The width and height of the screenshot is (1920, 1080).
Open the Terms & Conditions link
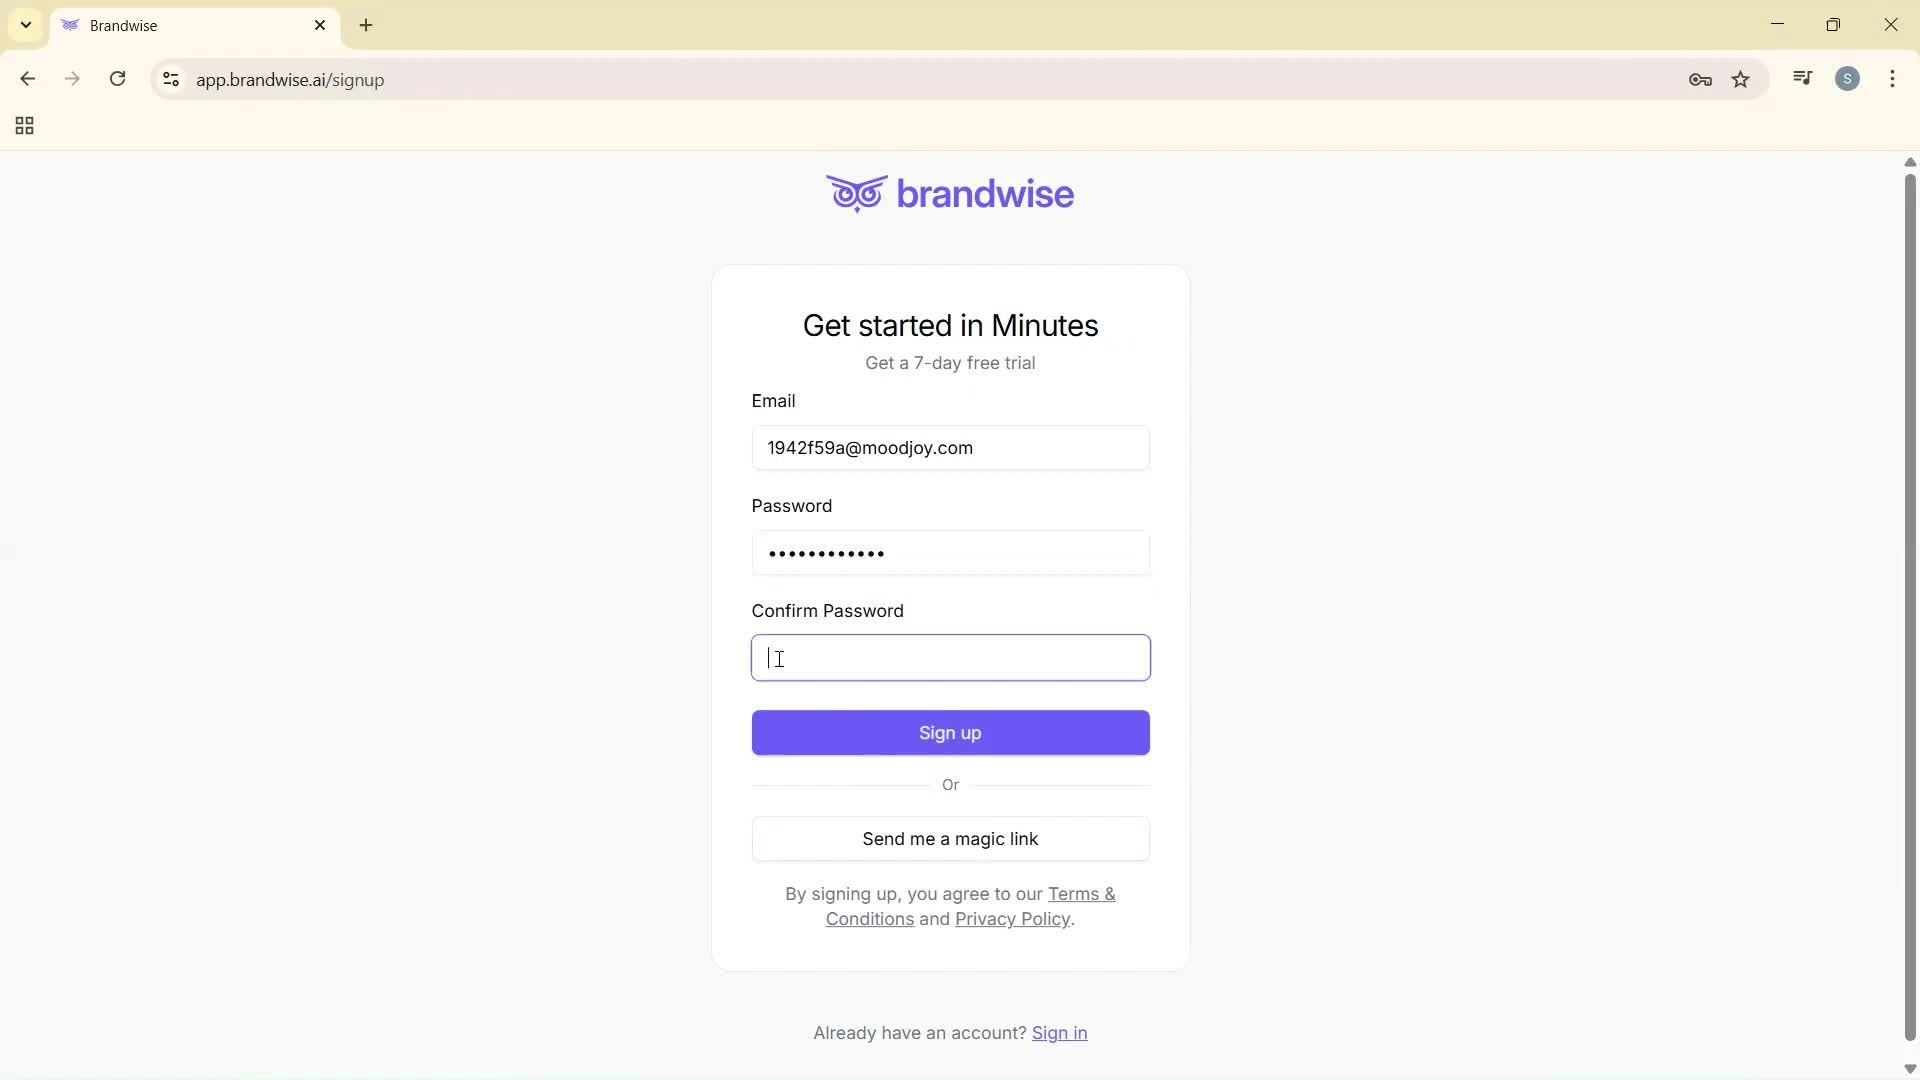(x=1081, y=893)
